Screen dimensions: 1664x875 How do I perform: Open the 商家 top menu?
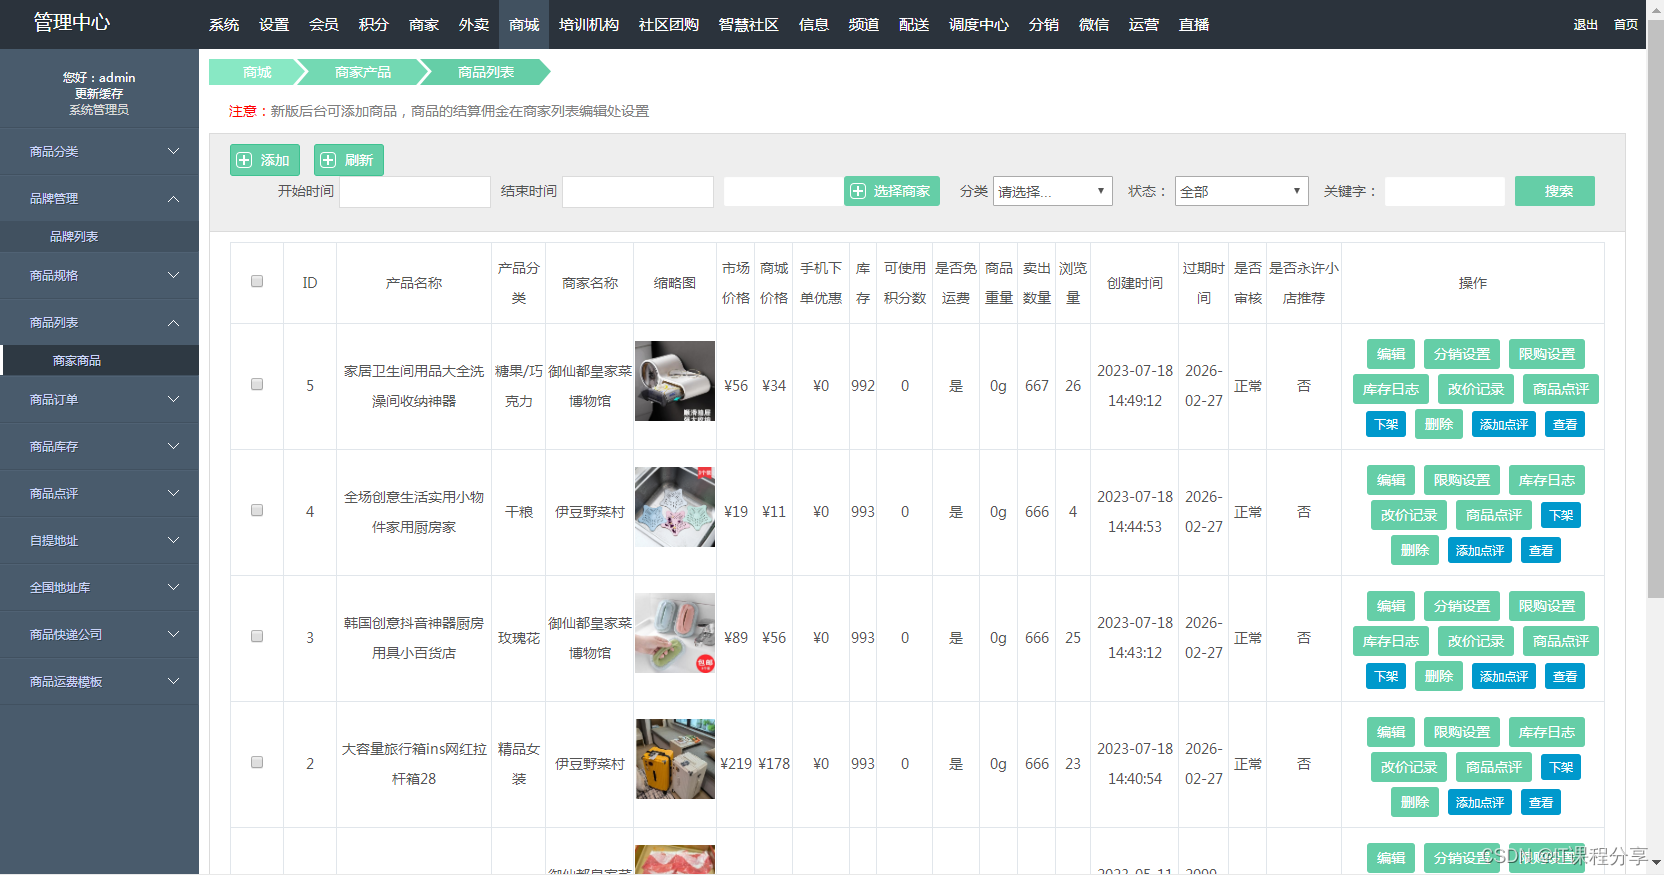(424, 24)
